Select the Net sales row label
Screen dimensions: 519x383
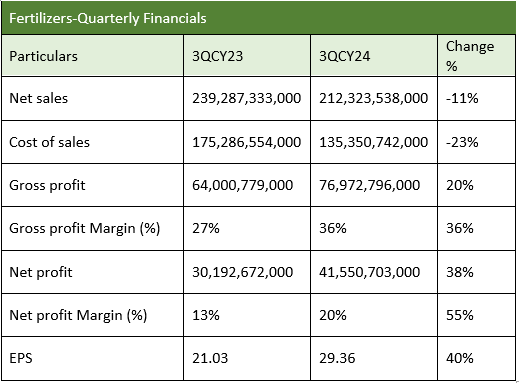[92, 98]
